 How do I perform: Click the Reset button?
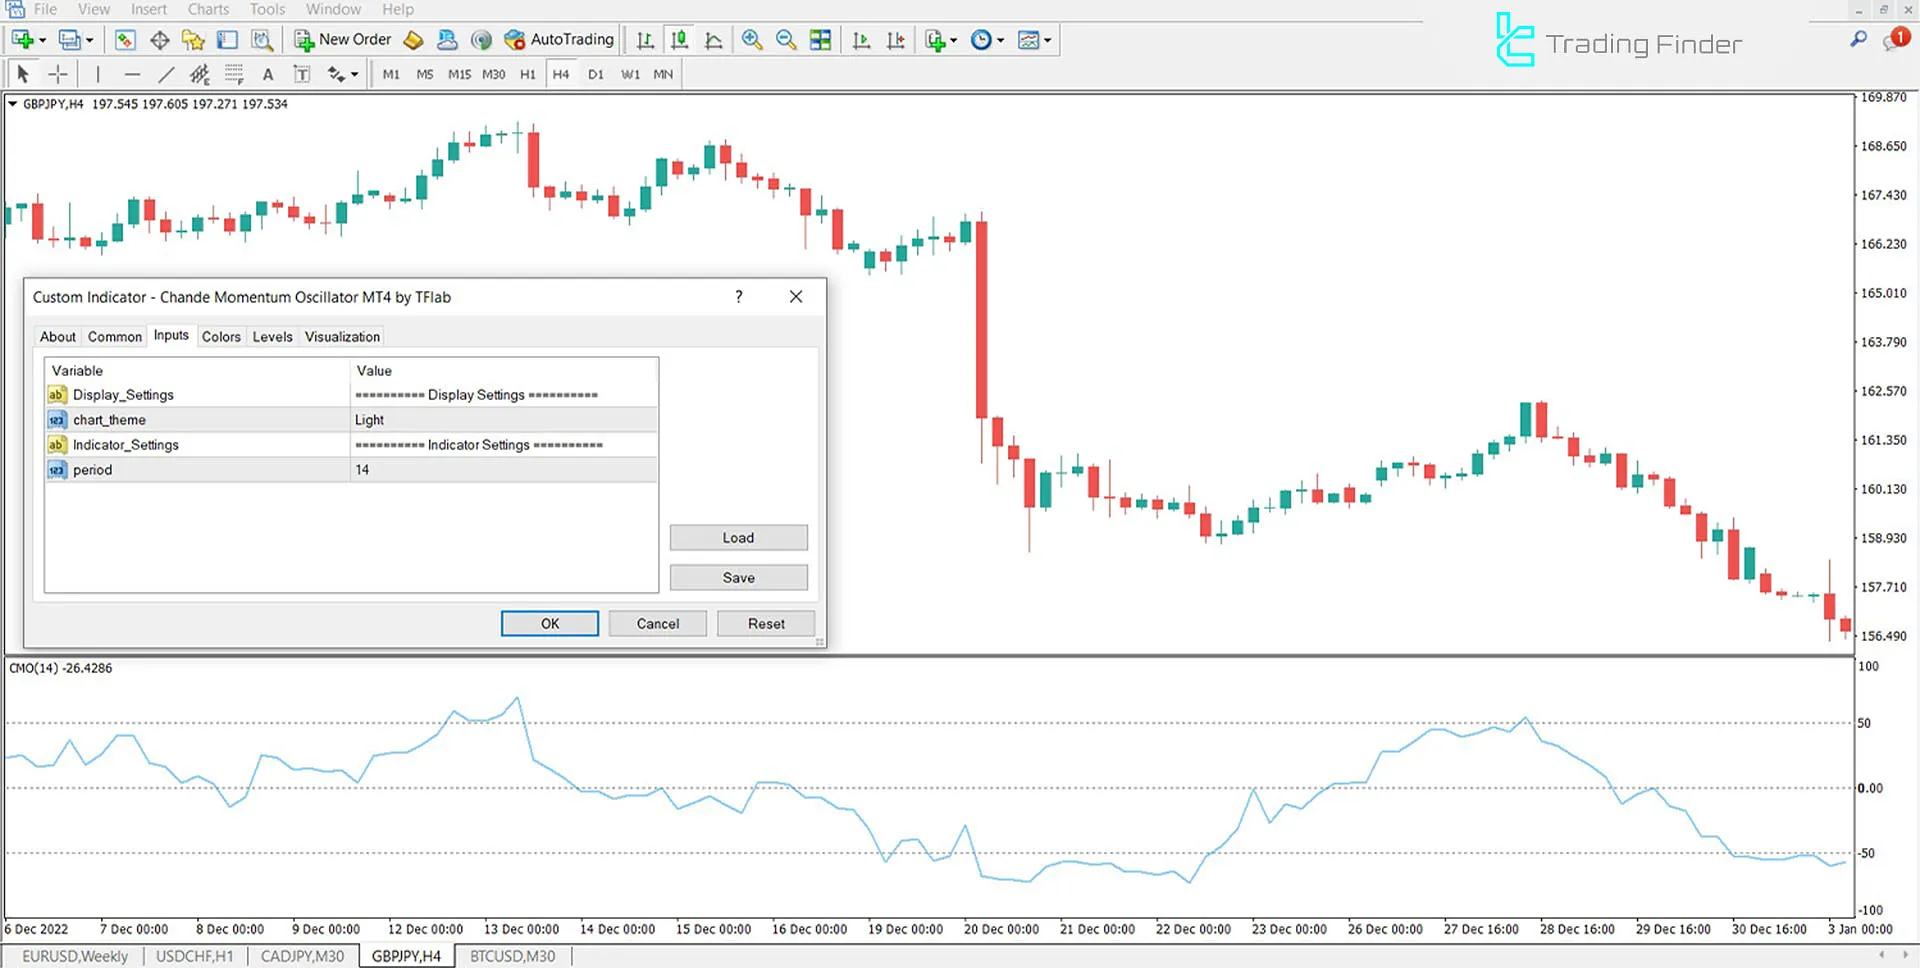click(x=766, y=624)
